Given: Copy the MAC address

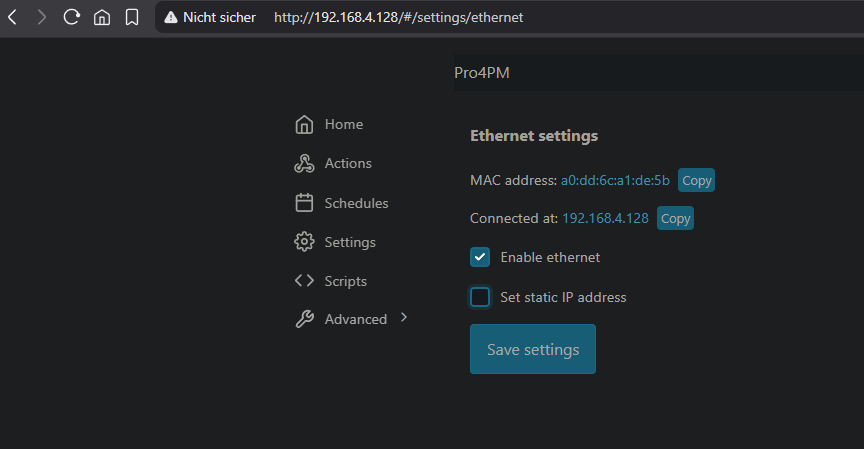Looking at the screenshot, I should pyautogui.click(x=696, y=181).
